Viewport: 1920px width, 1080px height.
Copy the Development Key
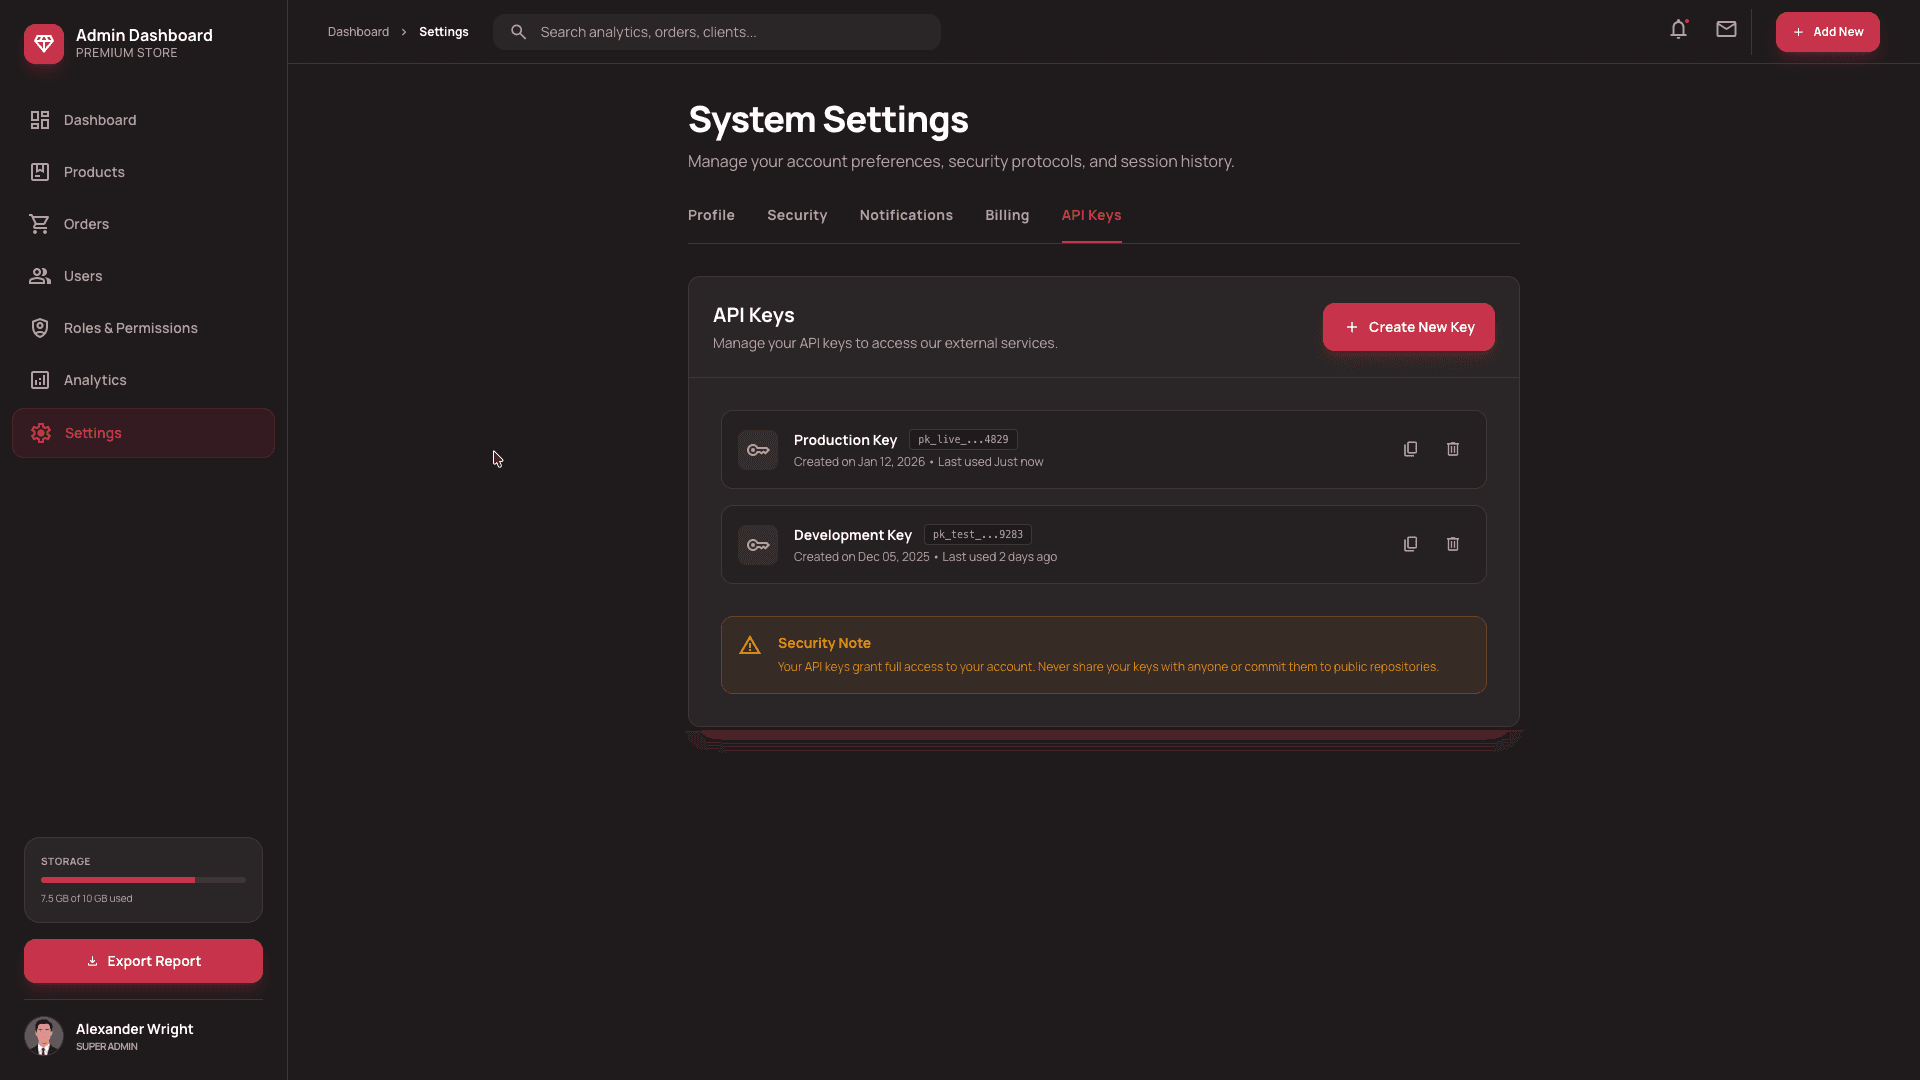(x=1410, y=544)
